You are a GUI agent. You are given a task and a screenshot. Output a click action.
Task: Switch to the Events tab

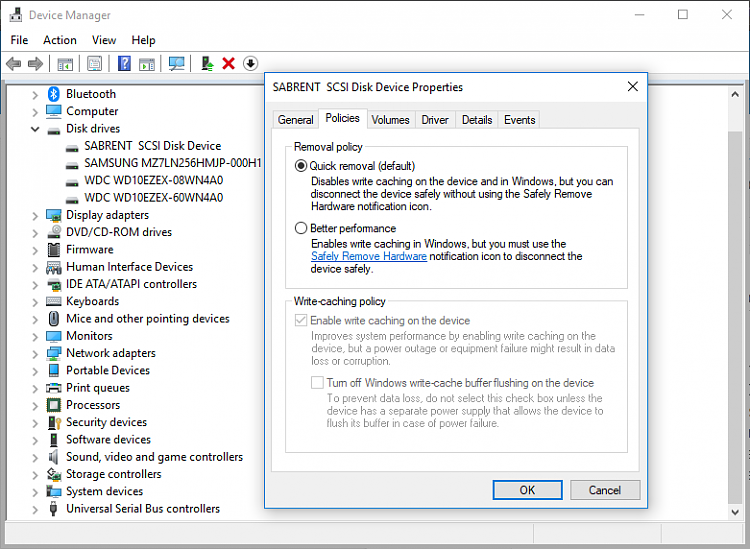(519, 120)
